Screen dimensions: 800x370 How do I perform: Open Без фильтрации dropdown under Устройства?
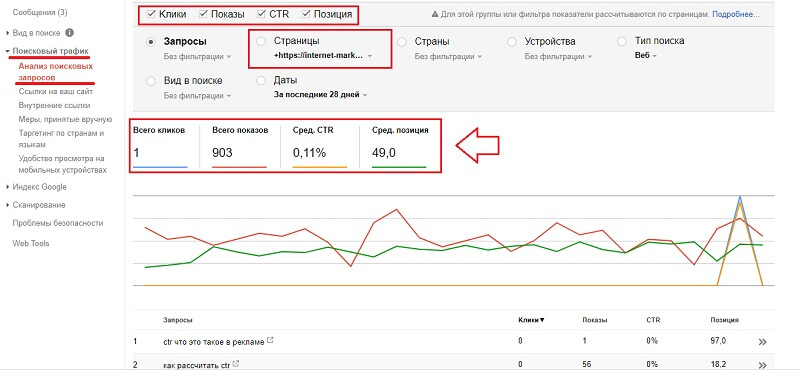coord(559,56)
